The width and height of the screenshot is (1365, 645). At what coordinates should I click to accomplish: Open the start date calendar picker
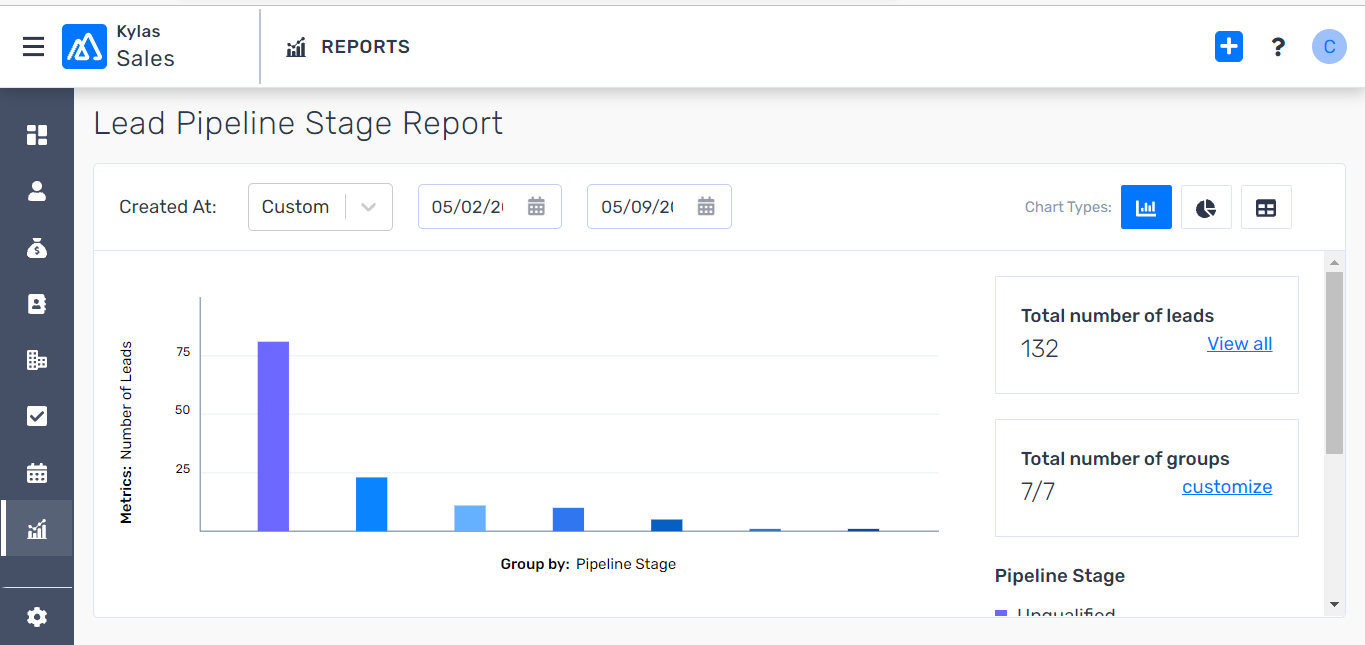click(x=536, y=207)
